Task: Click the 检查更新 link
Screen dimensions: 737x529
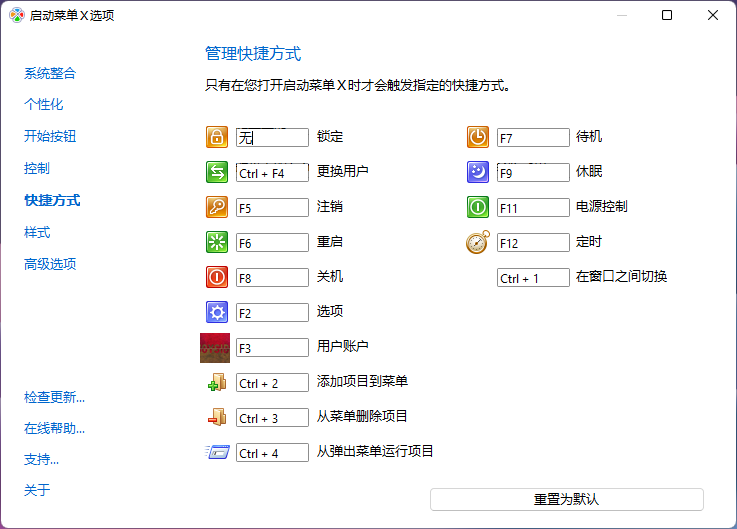Action: tap(54, 397)
